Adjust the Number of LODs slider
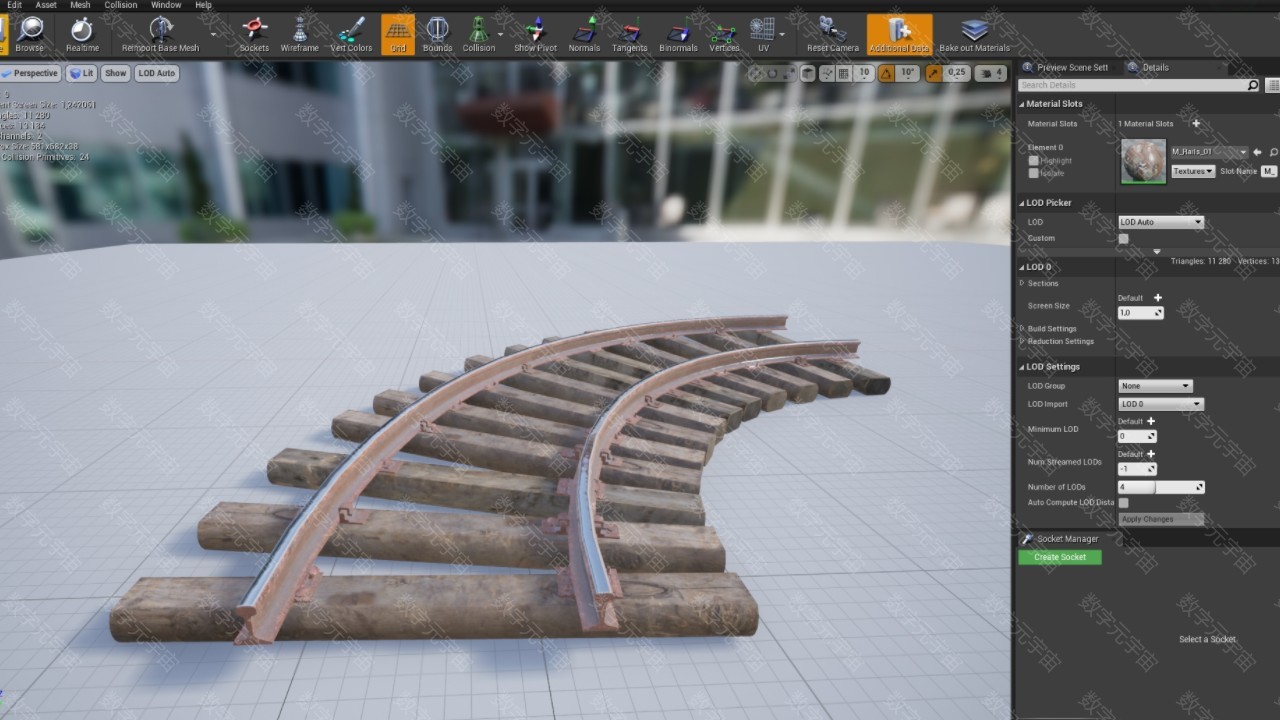The width and height of the screenshot is (1280, 720). click(1160, 487)
